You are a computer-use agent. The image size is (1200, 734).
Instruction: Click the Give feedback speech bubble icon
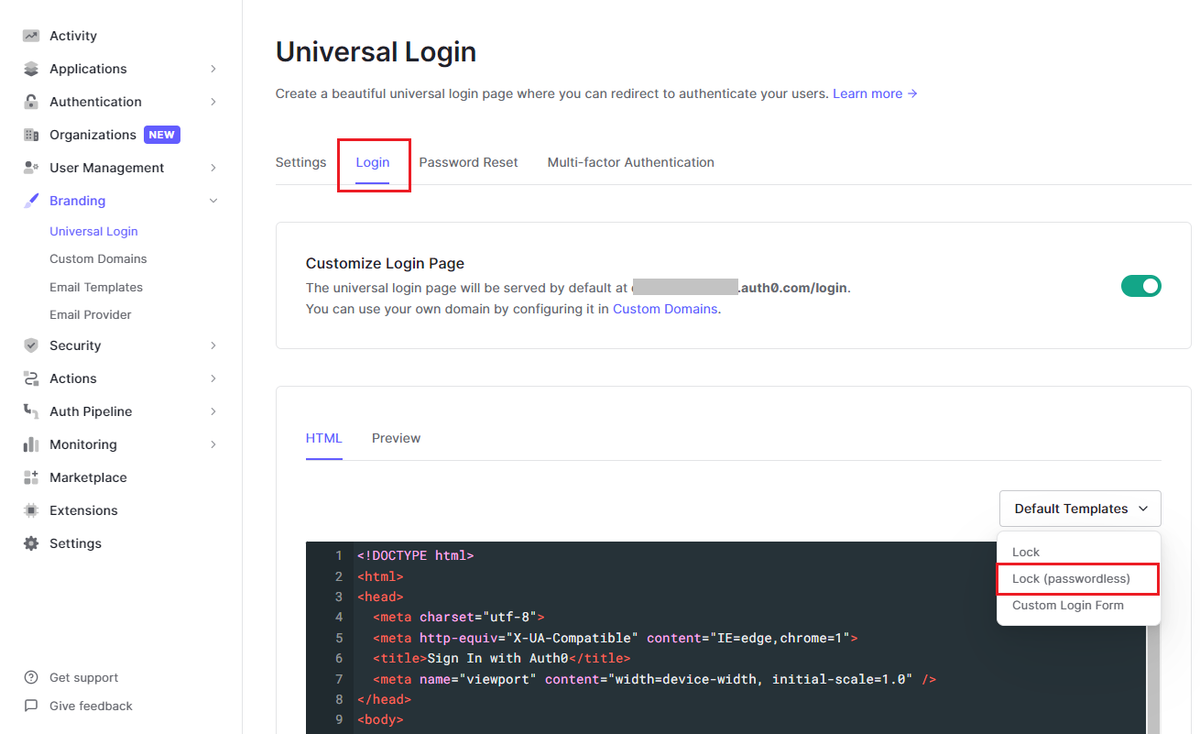point(31,706)
